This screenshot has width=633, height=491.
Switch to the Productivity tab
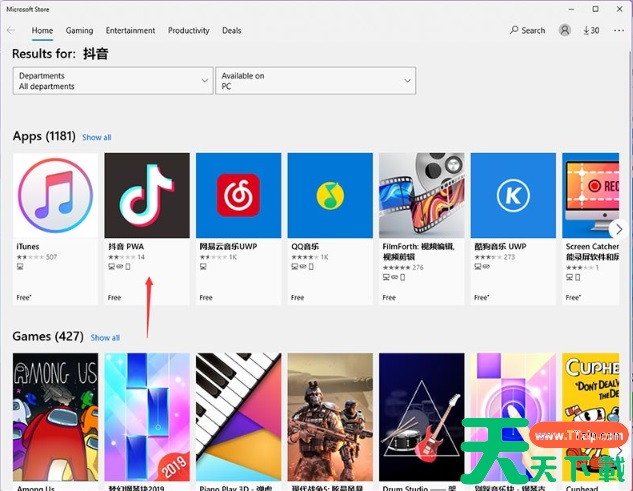tap(189, 30)
